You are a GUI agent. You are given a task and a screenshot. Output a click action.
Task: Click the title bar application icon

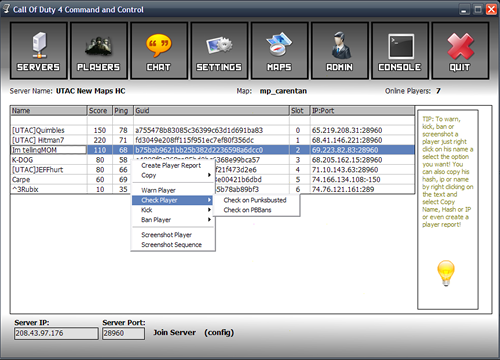tap(6, 9)
